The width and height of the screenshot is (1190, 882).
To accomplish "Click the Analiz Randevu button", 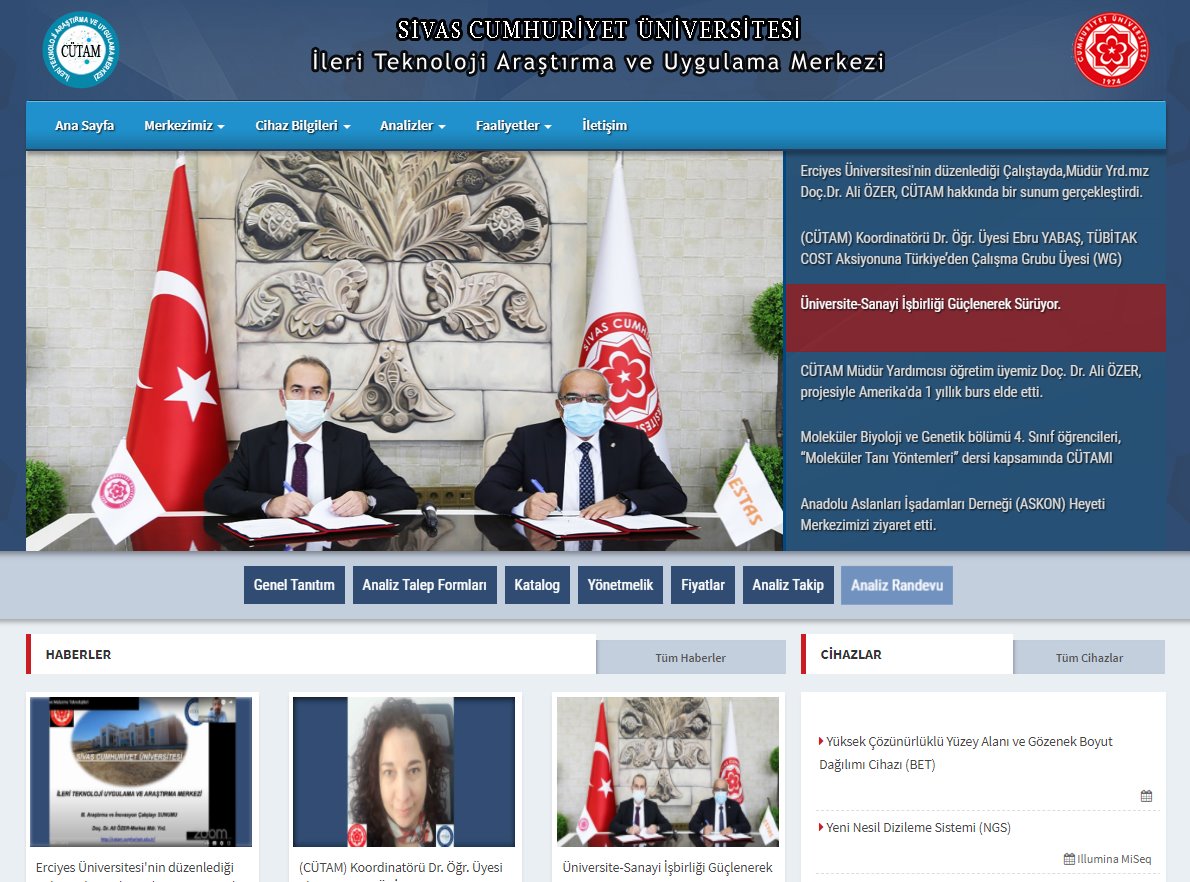I will 896,585.
